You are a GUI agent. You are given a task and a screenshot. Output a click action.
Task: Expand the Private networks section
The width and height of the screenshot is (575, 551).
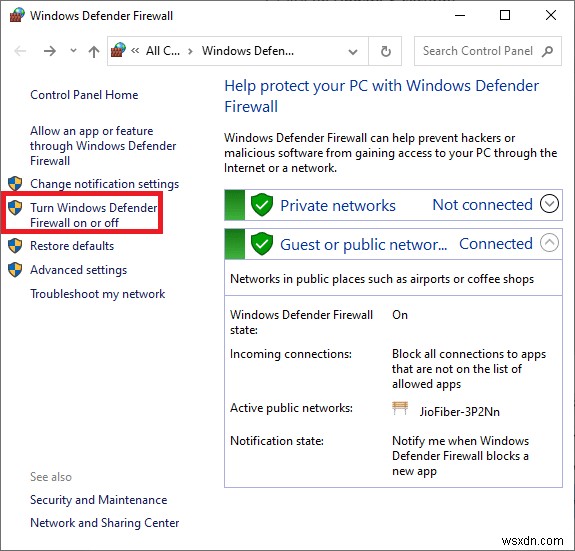tap(549, 203)
